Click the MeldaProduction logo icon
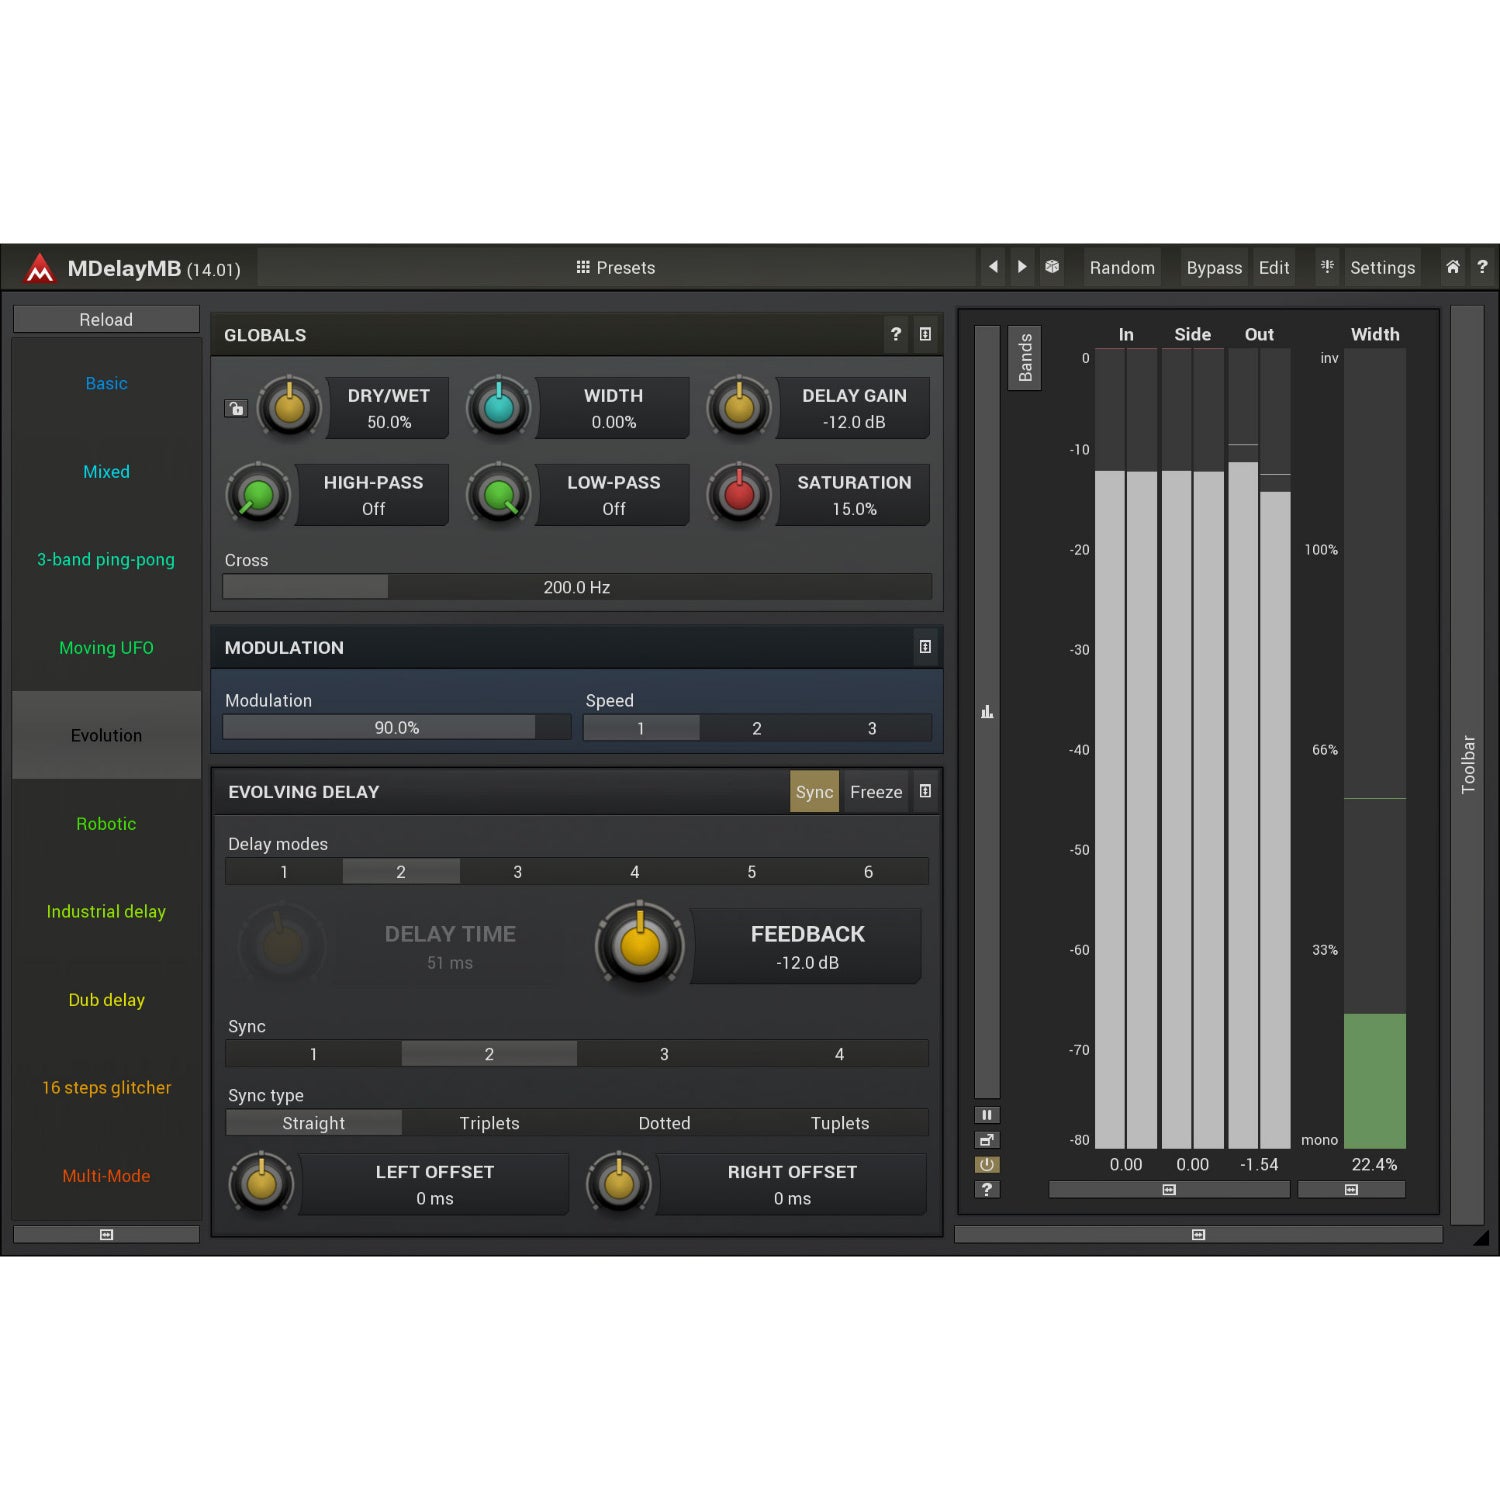 point(40,268)
